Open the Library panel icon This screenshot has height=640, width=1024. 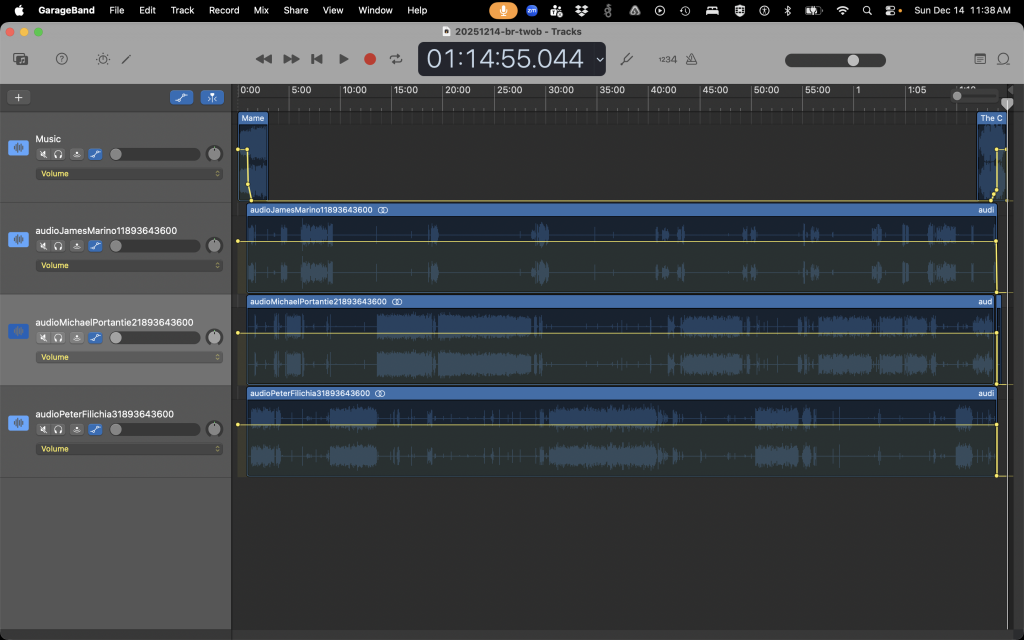click(x=20, y=59)
